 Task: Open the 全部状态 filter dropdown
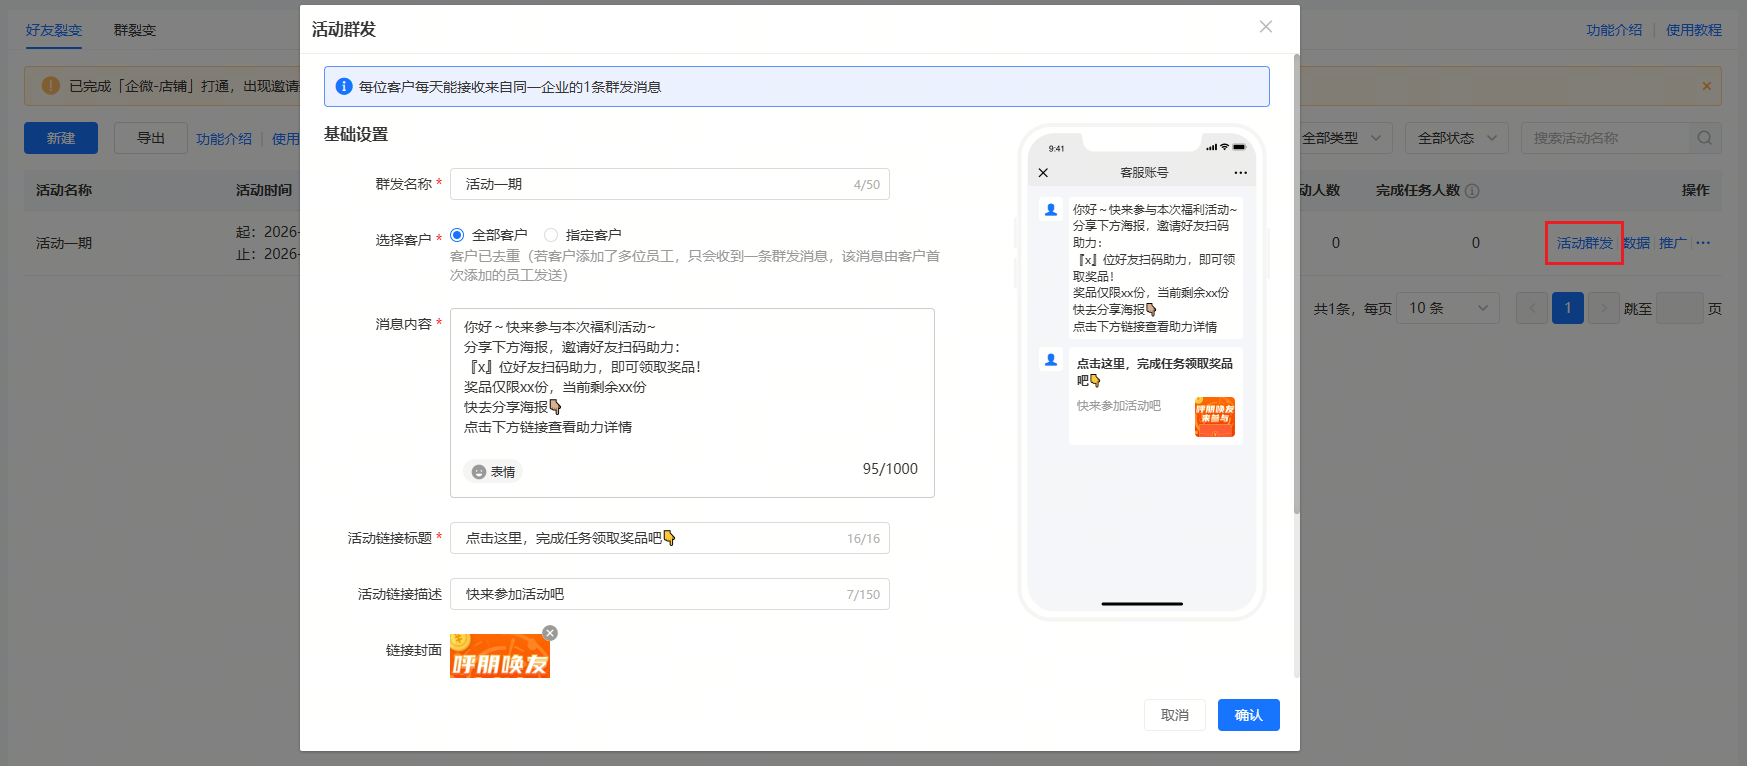pyautogui.click(x=1457, y=138)
